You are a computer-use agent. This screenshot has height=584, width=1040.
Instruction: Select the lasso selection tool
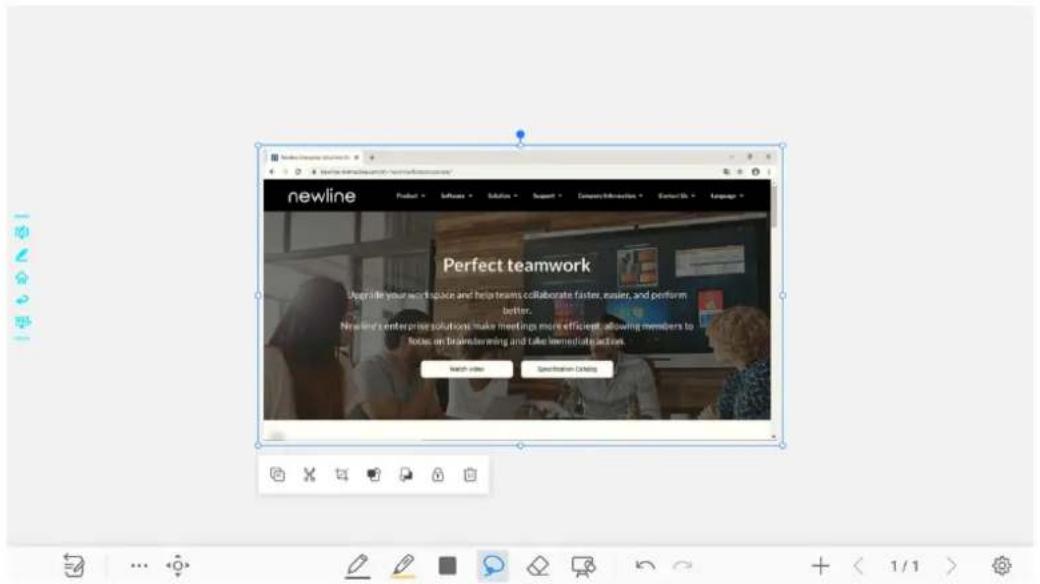tap(493, 566)
